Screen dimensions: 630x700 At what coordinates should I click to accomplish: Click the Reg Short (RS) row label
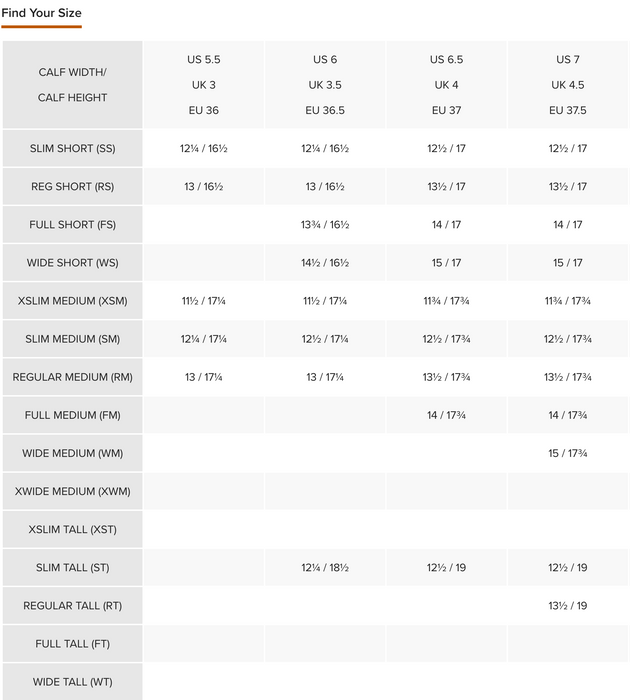click(x=72, y=187)
